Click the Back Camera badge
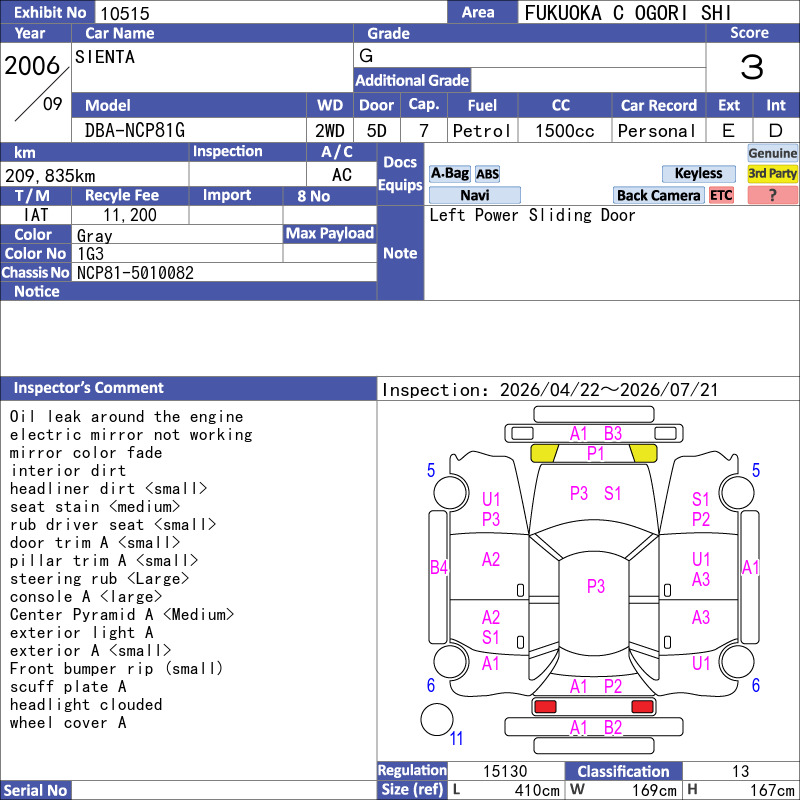 658,195
